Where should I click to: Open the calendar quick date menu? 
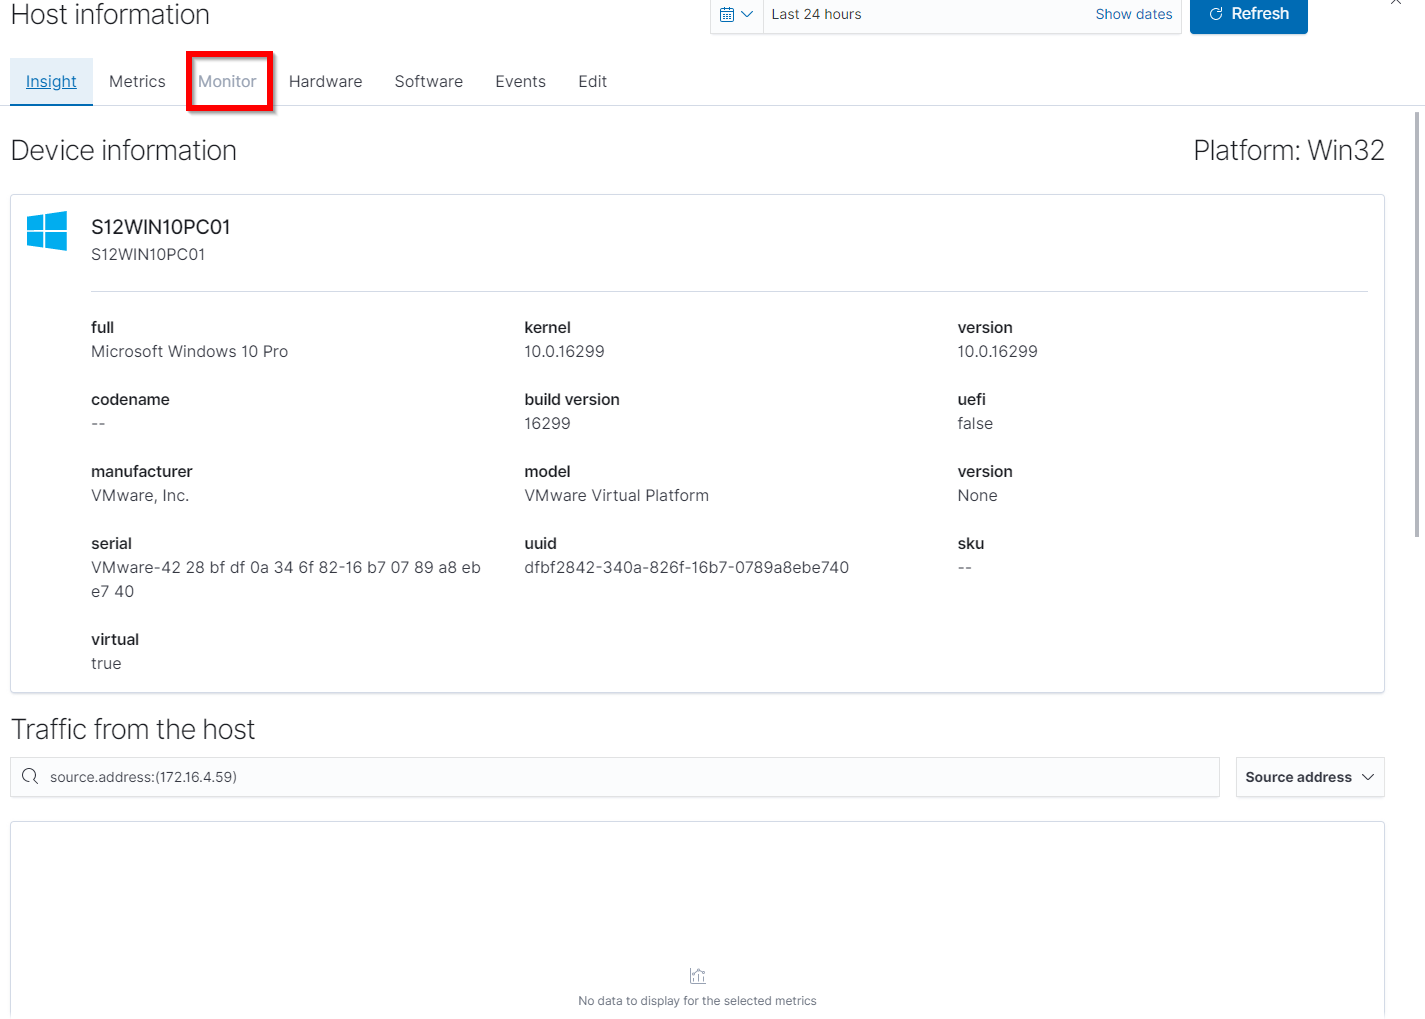[x=737, y=15]
